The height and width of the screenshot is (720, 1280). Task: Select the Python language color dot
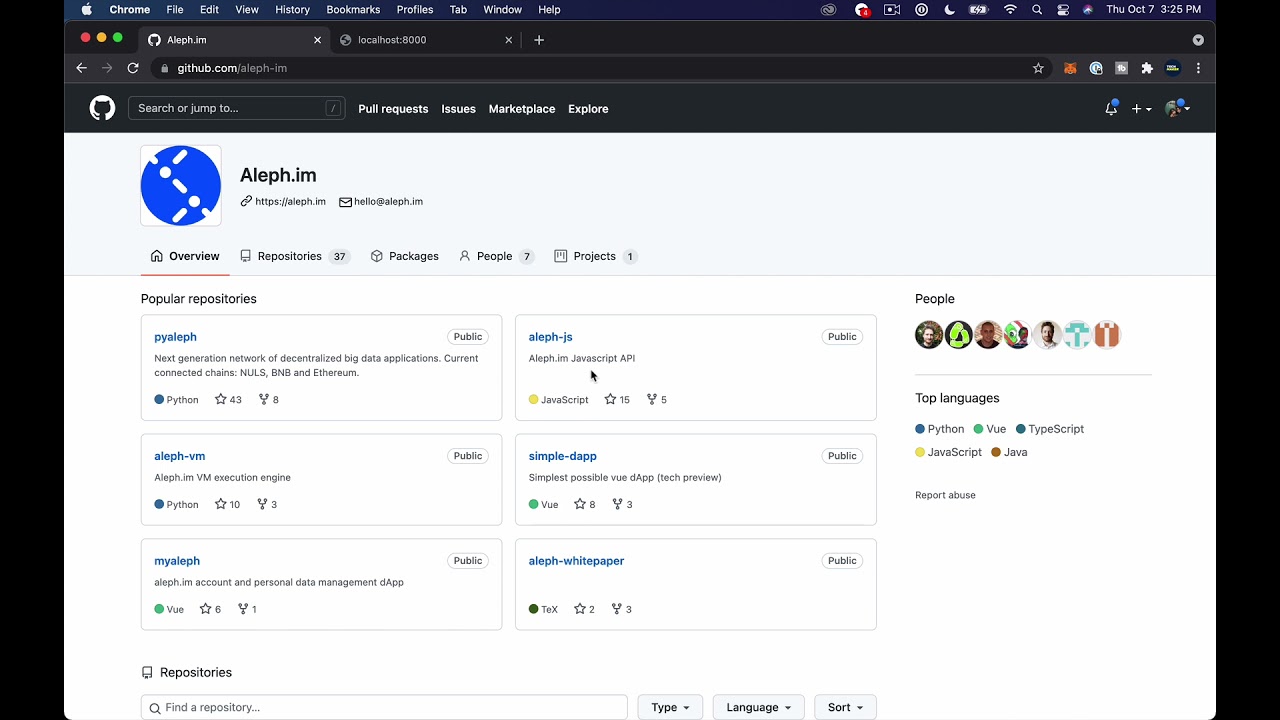[920, 429]
